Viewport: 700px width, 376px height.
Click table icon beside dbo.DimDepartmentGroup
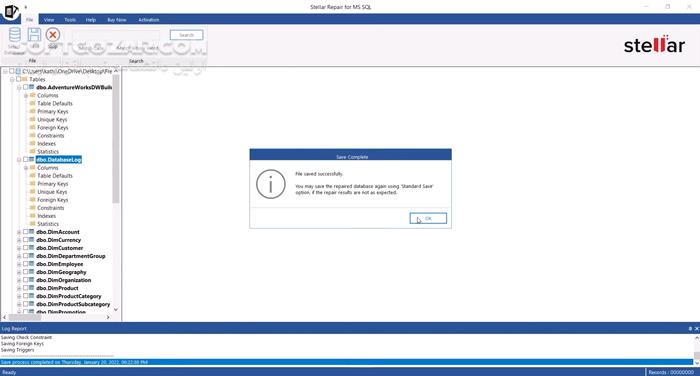pyautogui.click(x=32, y=256)
